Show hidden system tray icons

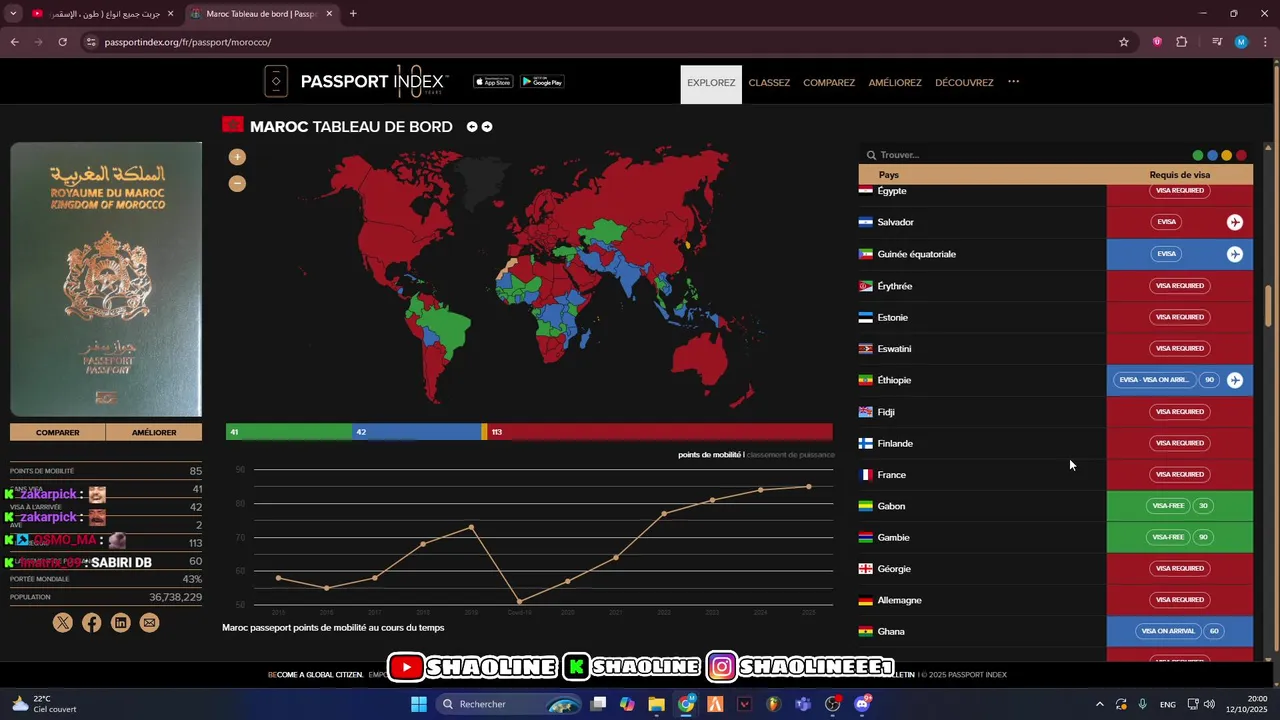(x=1099, y=704)
